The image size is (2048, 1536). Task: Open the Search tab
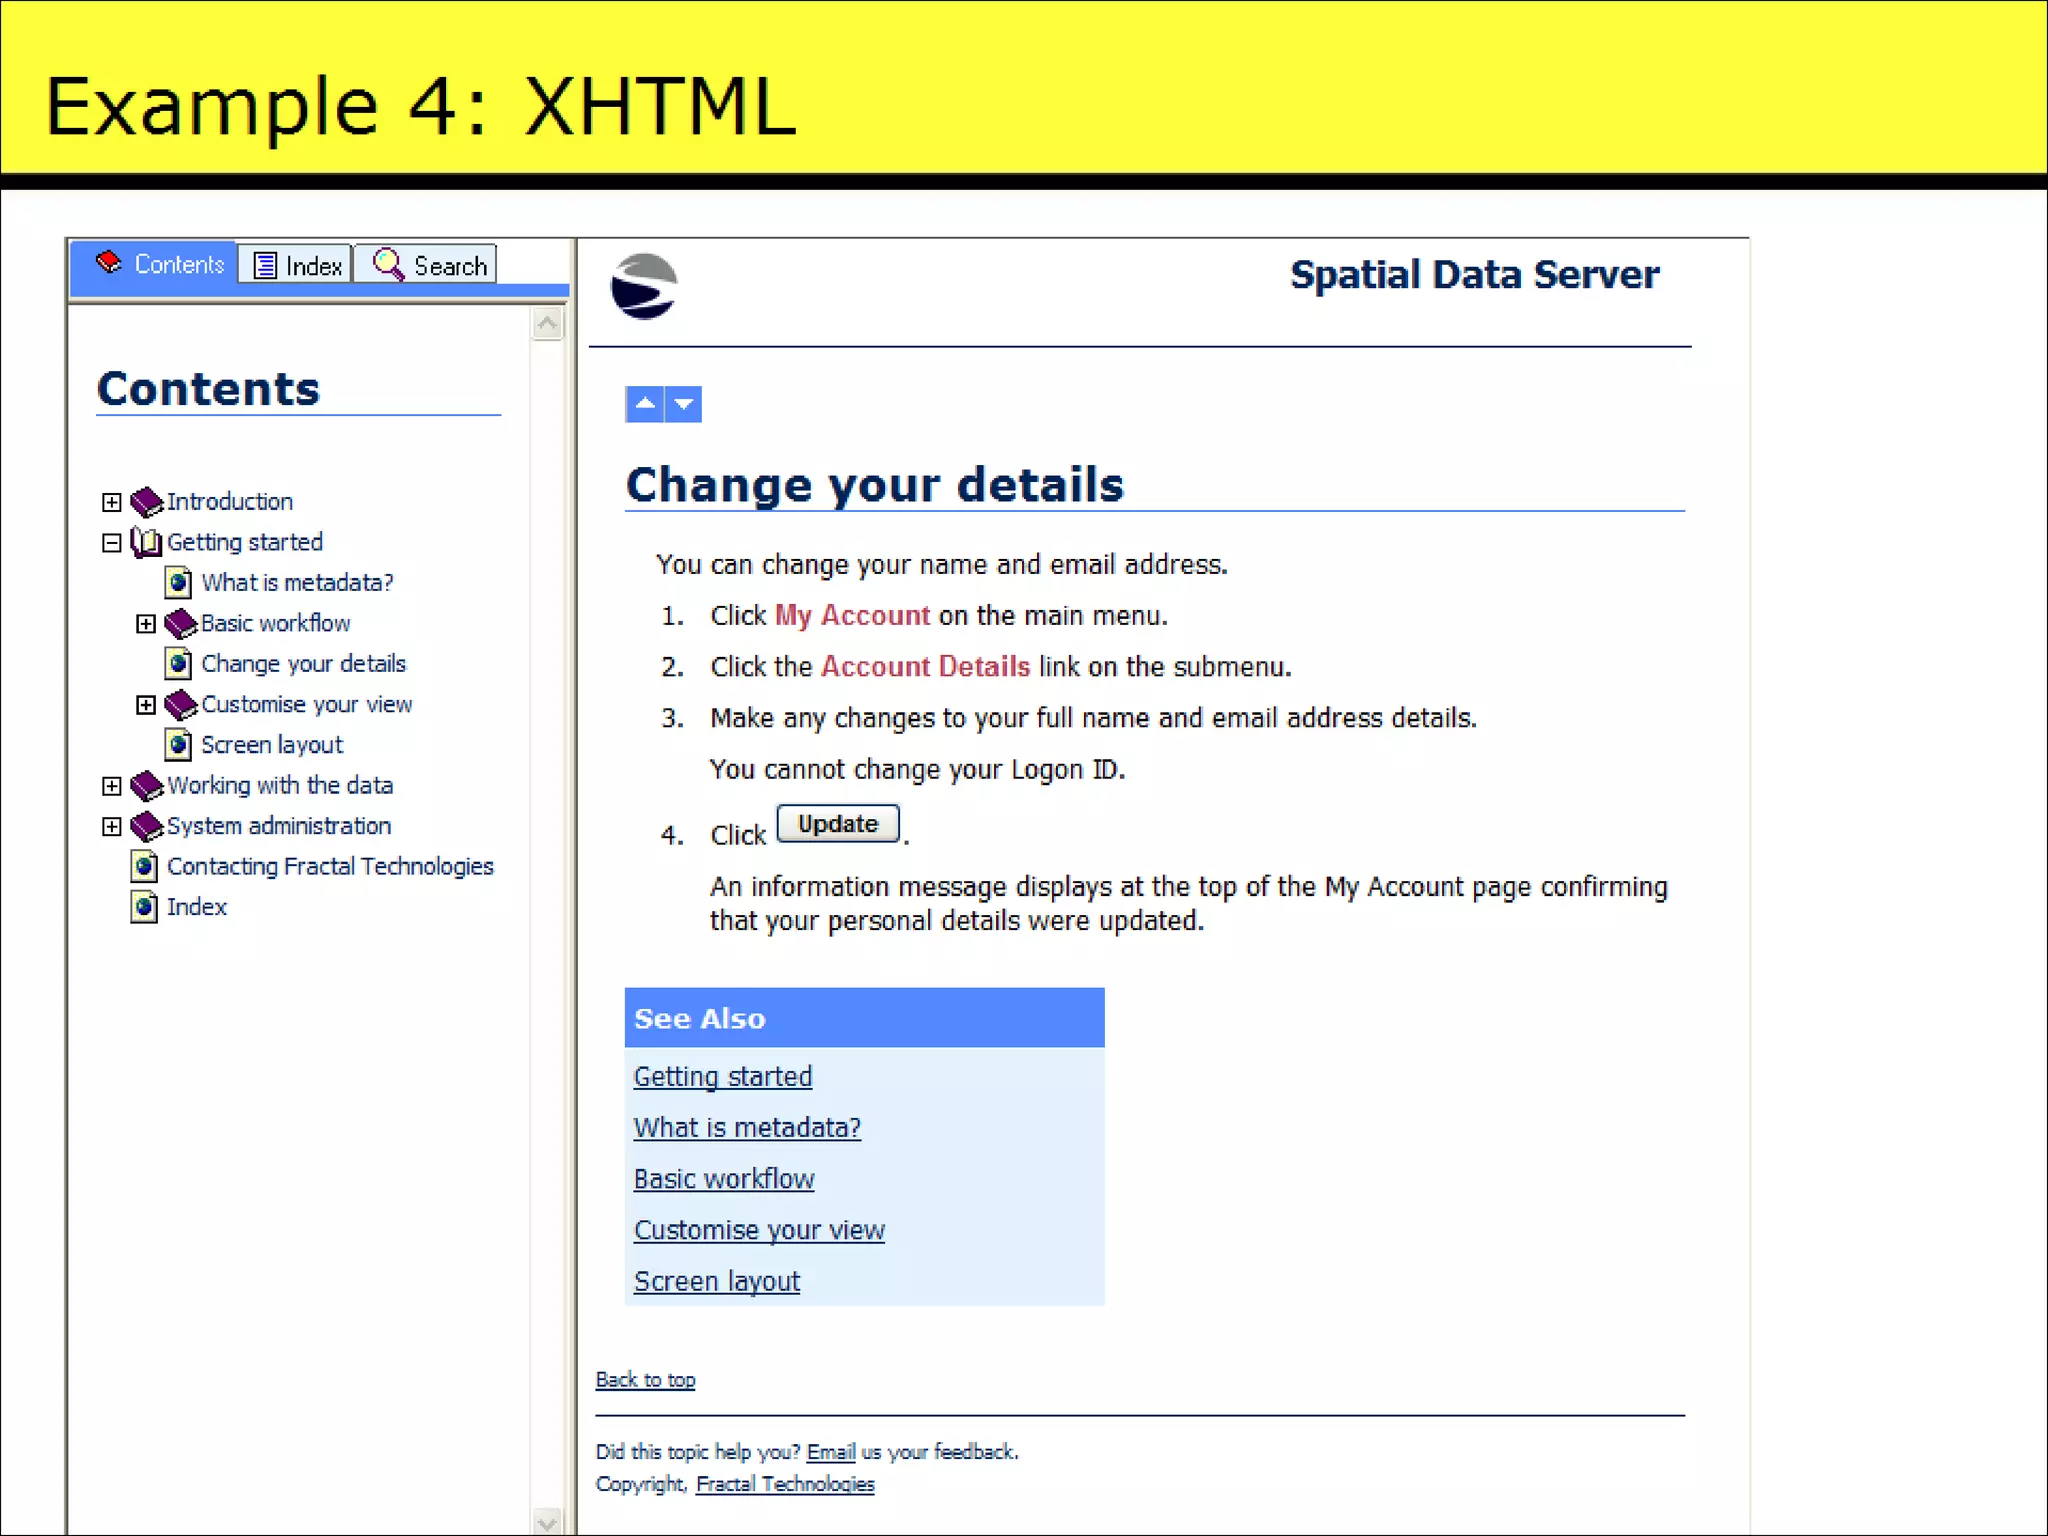427,266
